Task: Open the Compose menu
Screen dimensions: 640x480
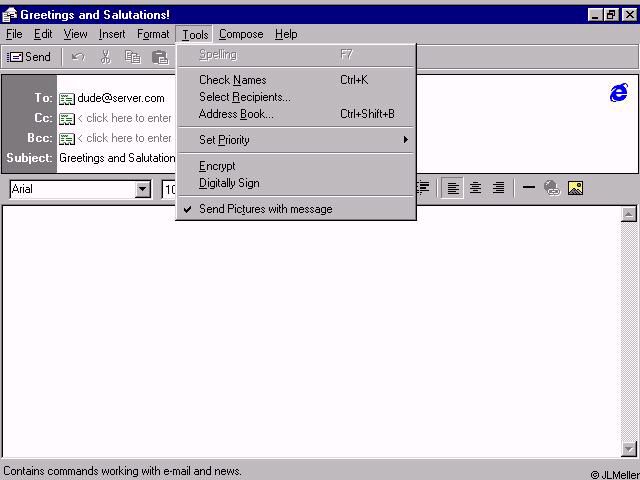Action: click(x=241, y=34)
